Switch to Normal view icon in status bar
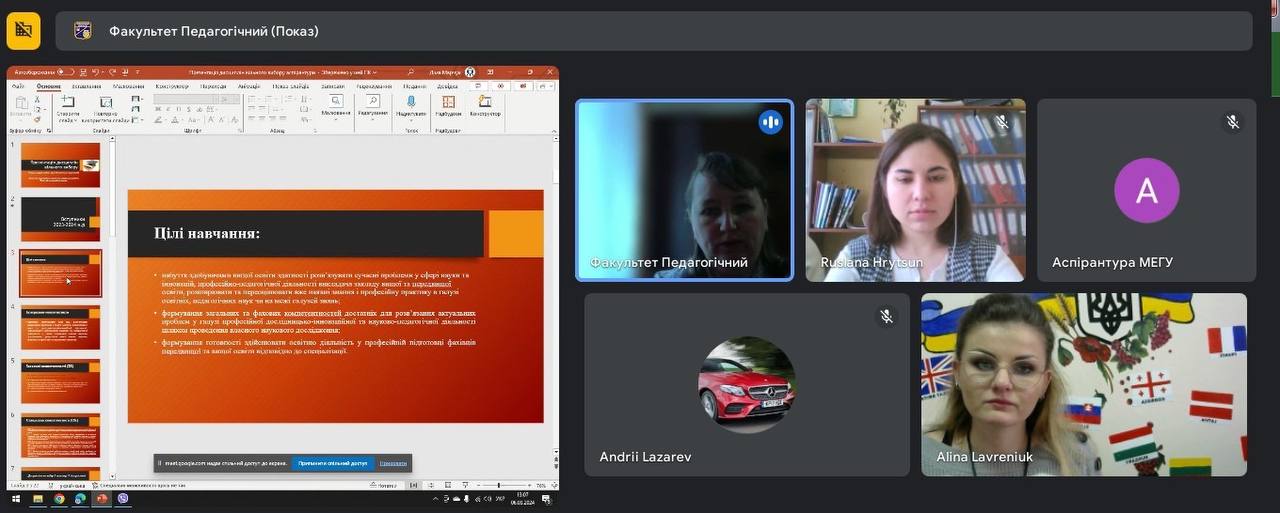 click(413, 485)
